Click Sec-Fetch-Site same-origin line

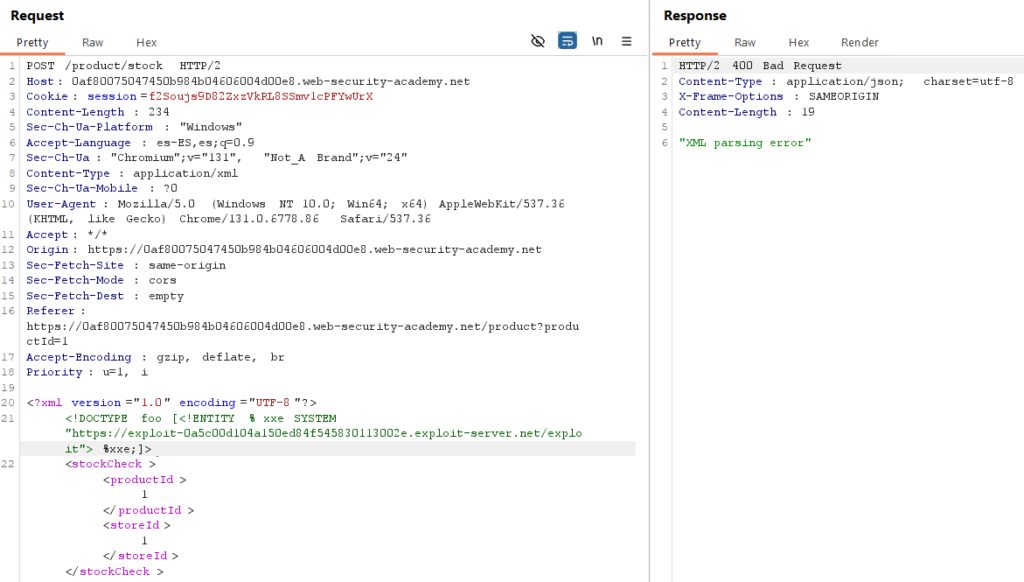pos(126,265)
